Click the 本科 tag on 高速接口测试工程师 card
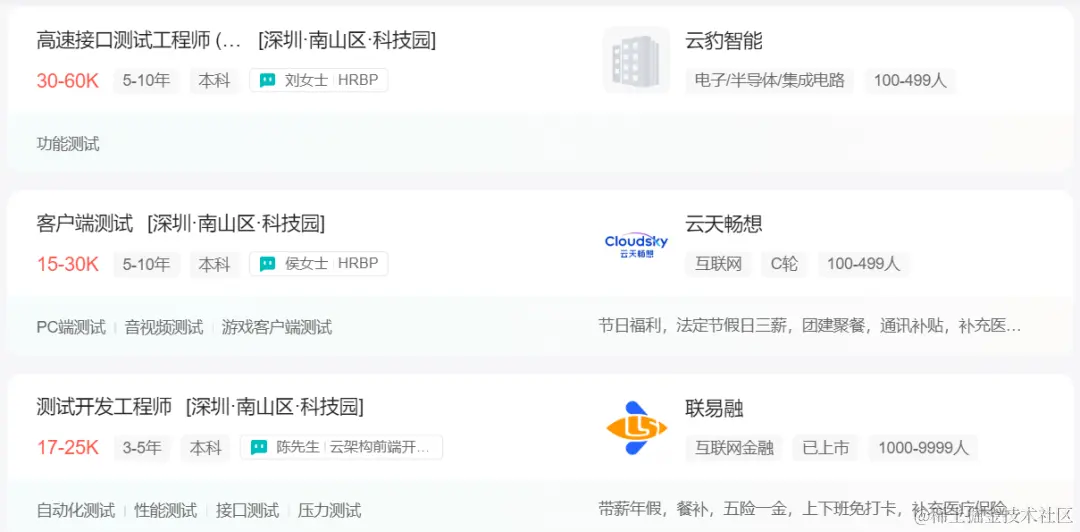 [x=214, y=81]
